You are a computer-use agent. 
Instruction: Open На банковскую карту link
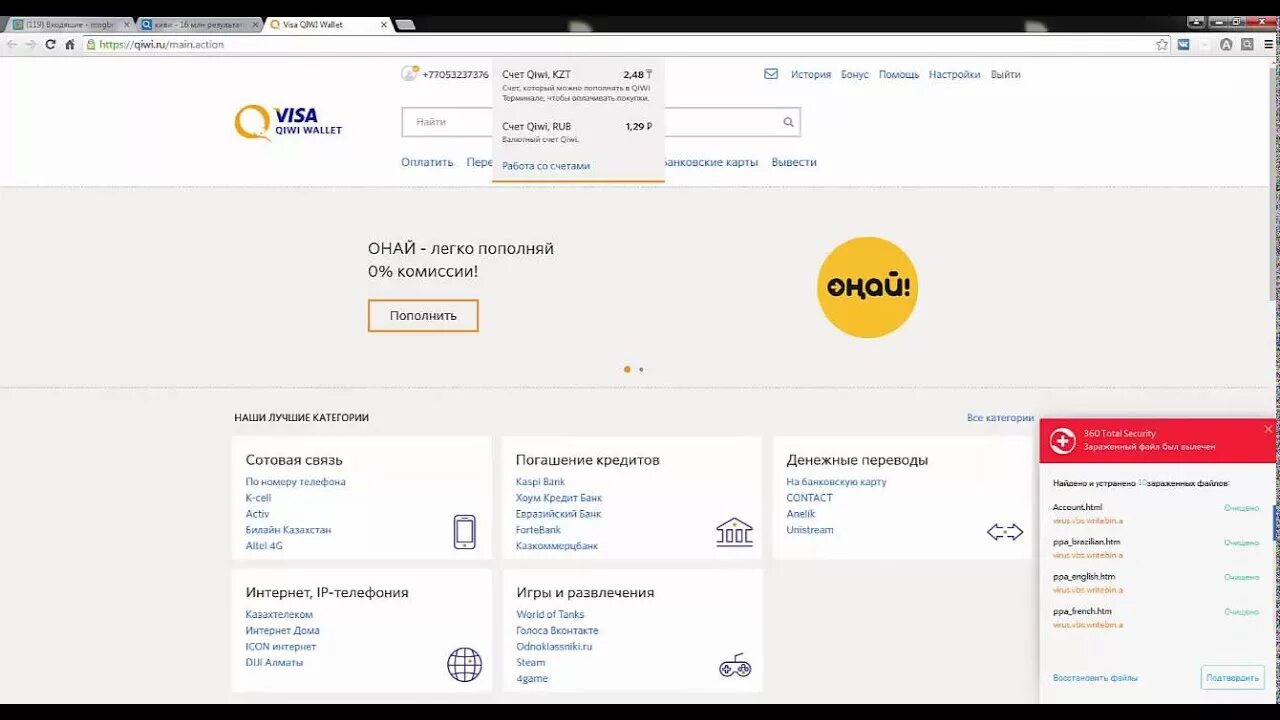click(836, 482)
